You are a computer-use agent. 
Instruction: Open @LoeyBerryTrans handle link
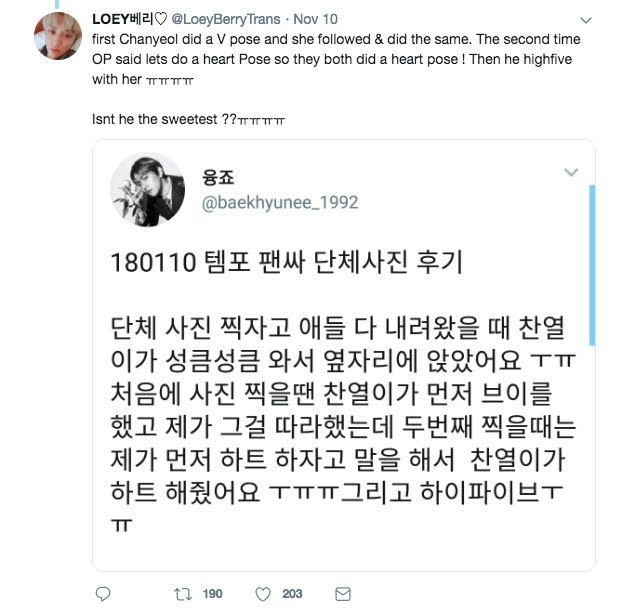pyautogui.click(x=226, y=19)
